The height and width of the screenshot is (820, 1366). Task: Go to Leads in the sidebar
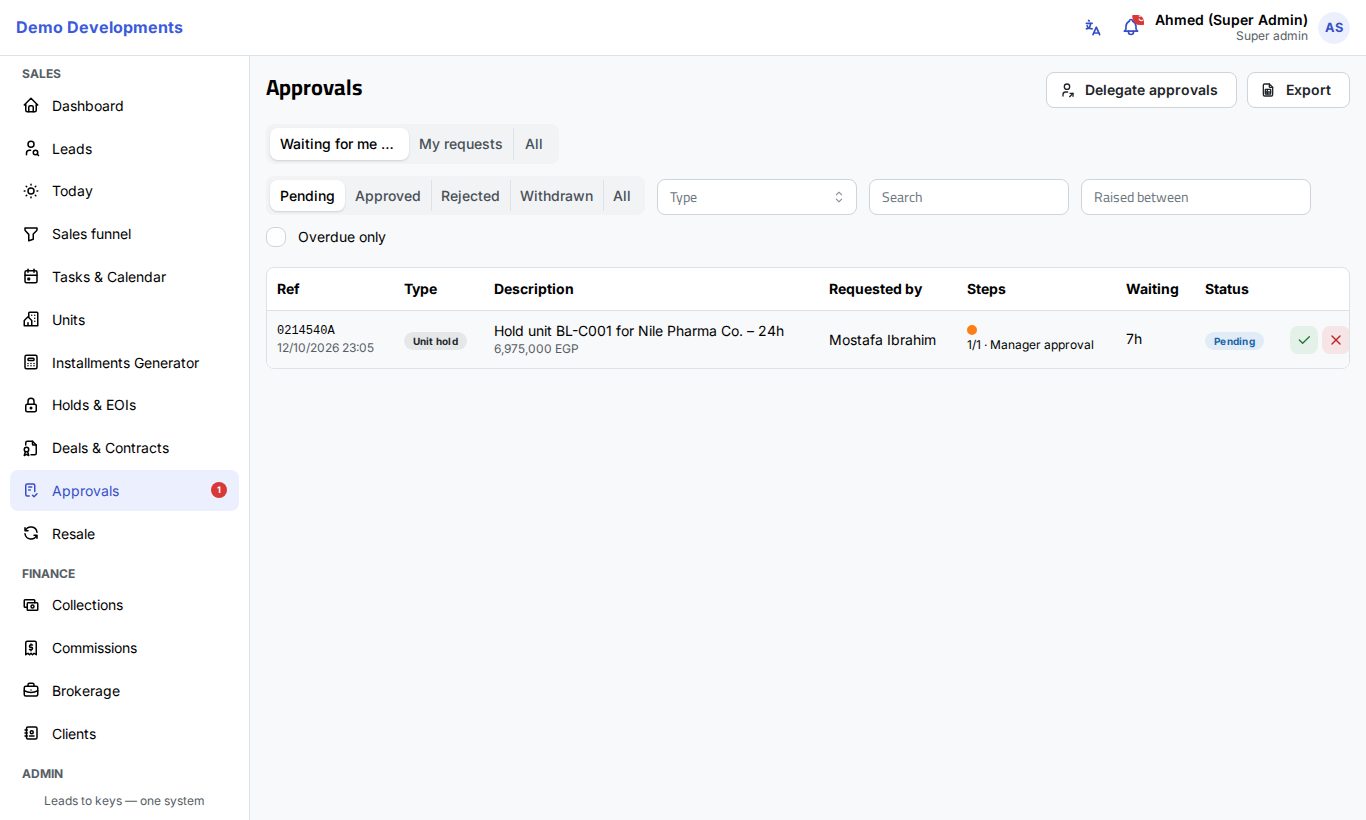pyautogui.click(x=124, y=149)
